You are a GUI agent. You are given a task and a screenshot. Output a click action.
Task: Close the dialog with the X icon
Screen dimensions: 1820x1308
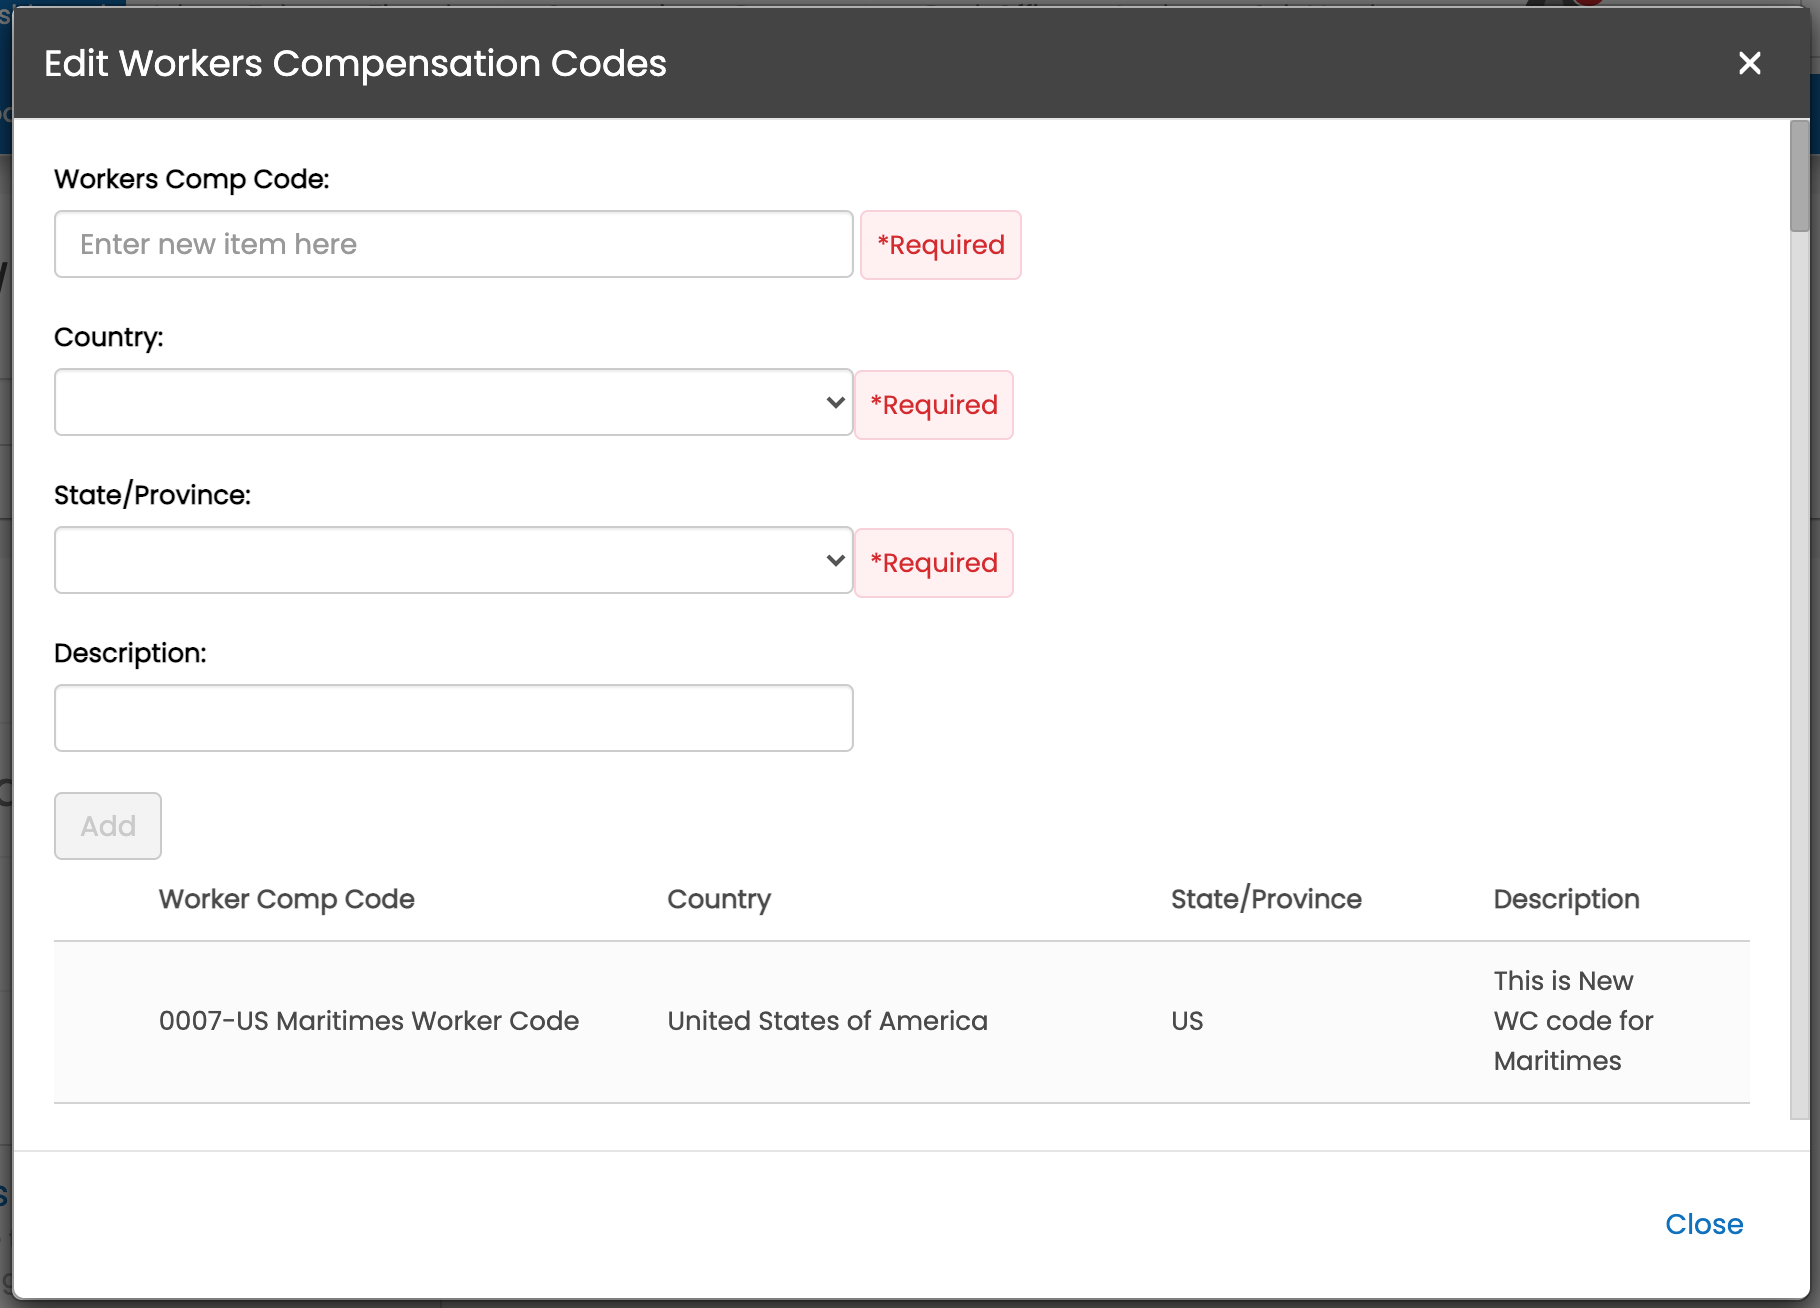(x=1749, y=63)
